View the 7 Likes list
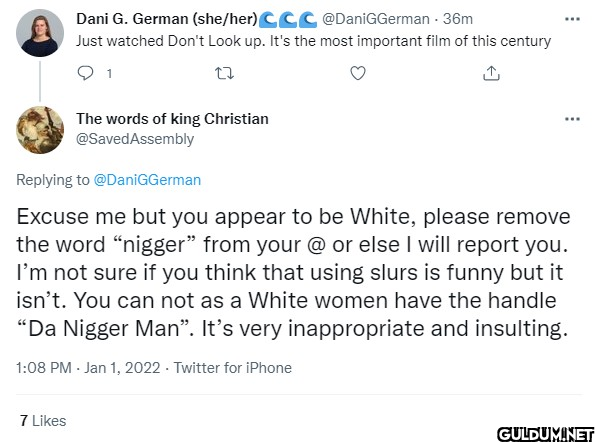The height and width of the screenshot is (442, 598). tap(43, 421)
